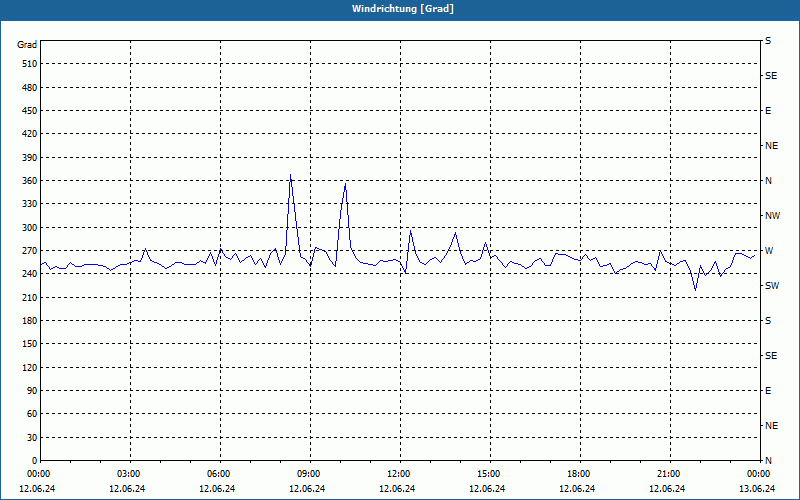
Task: Click the SW compass label on right axis
Action: (x=772, y=286)
